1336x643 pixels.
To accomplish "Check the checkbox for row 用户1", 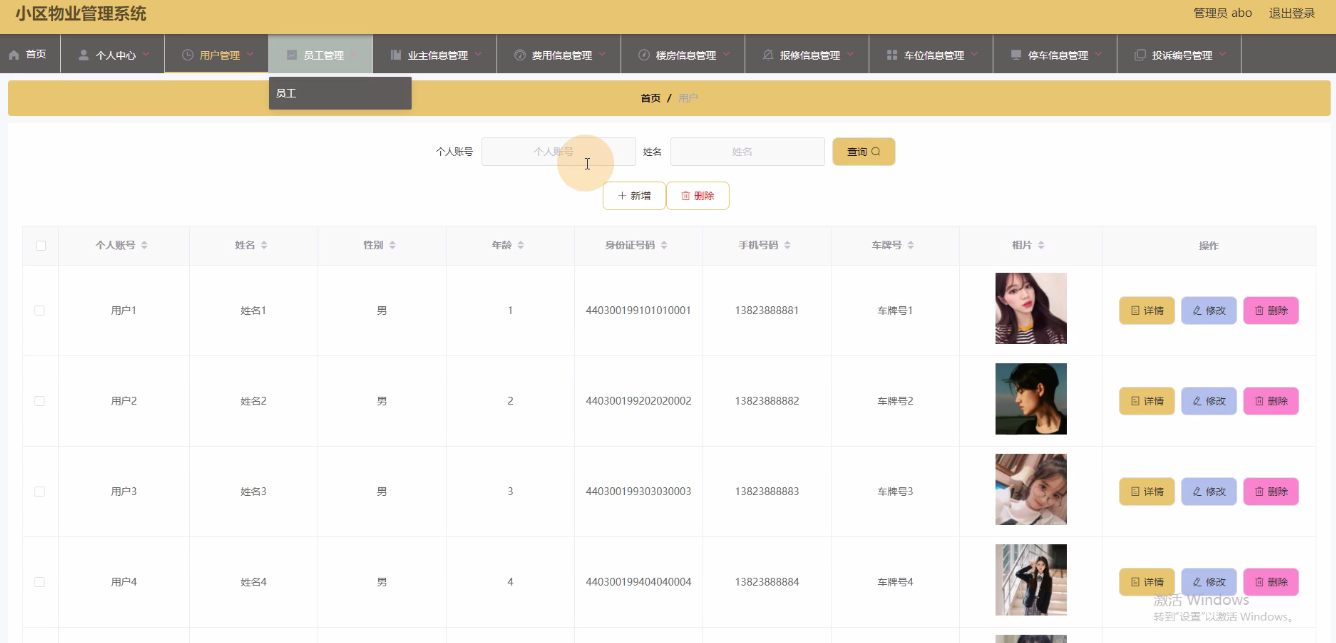I will pos(40,311).
